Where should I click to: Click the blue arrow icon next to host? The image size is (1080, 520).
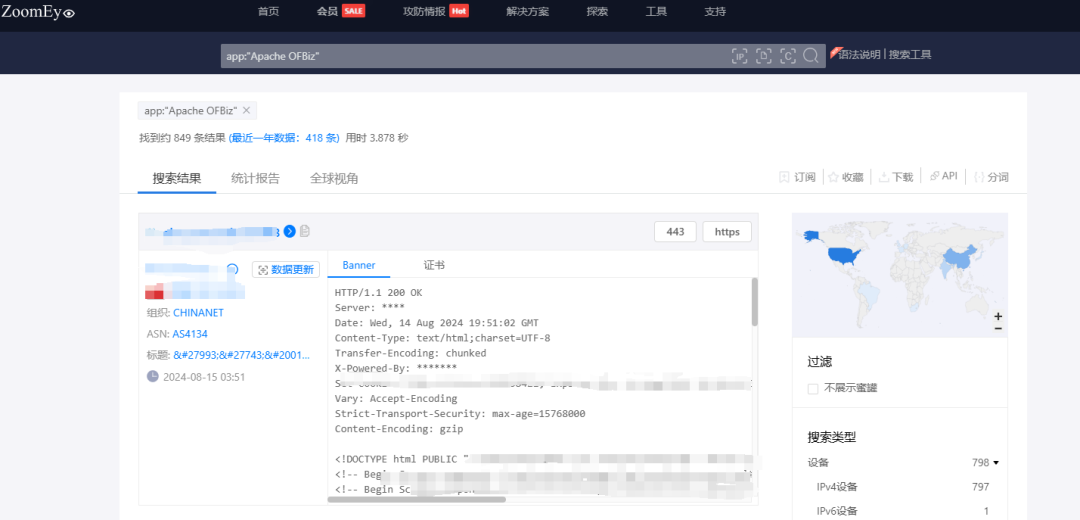click(289, 231)
